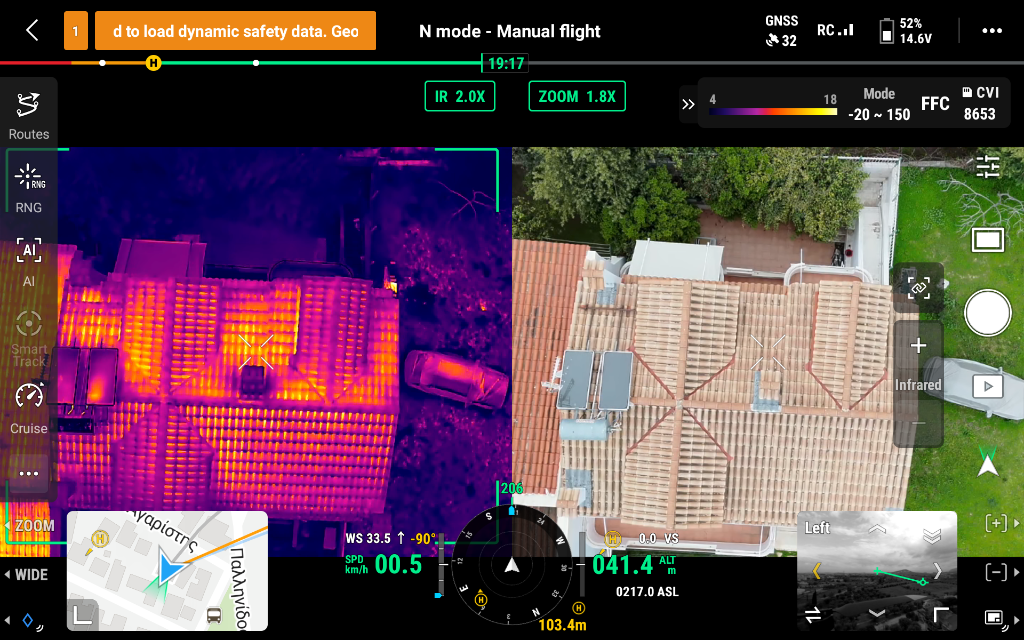Tap the H home point on battery bar
This screenshot has height=640, width=1024.
click(153, 63)
